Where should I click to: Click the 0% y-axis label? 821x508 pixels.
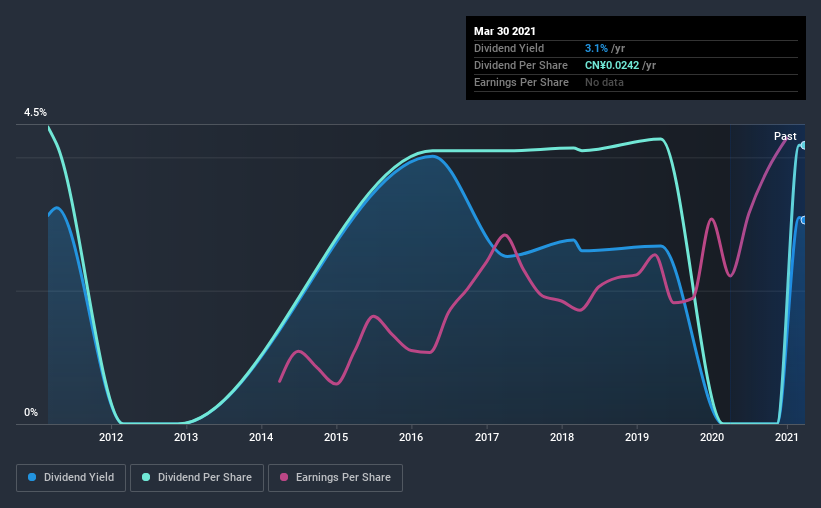[x=31, y=413]
